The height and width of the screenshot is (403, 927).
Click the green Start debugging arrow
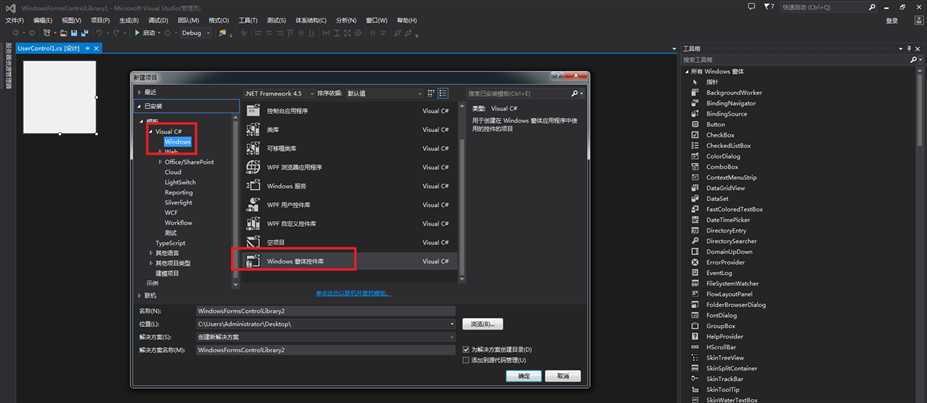tap(137, 33)
